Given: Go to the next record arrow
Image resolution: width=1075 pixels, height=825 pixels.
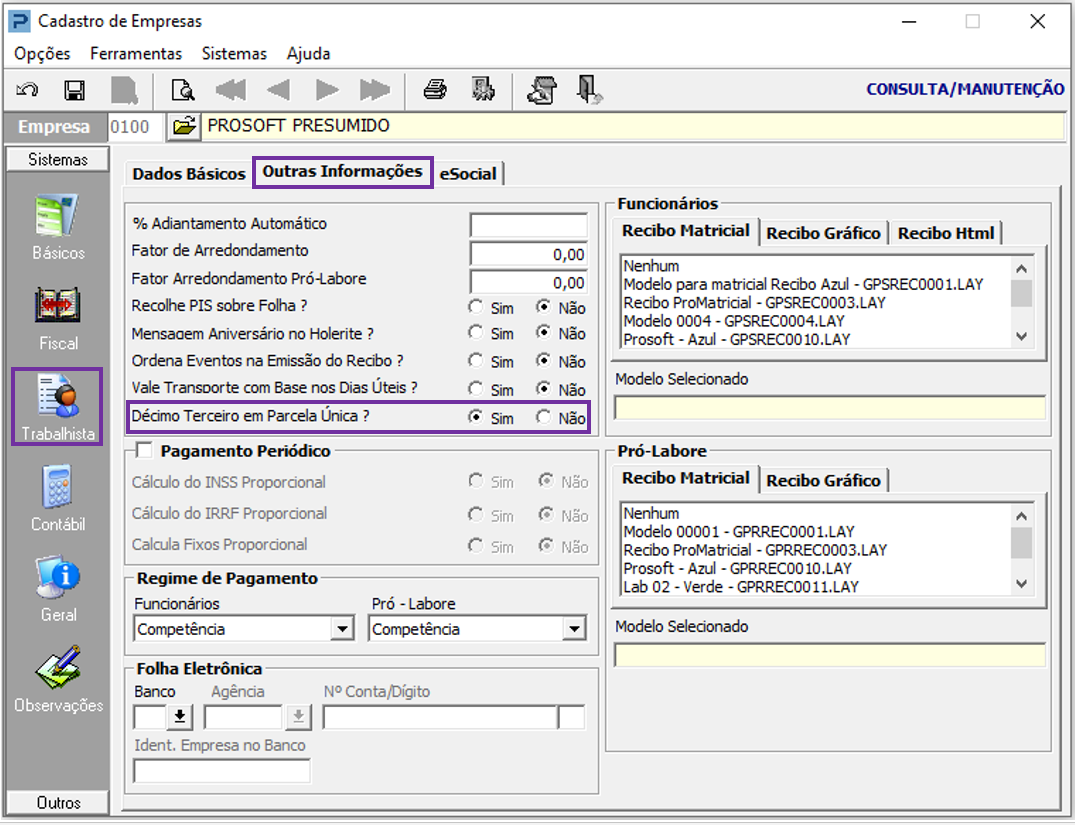Looking at the screenshot, I should [x=327, y=90].
